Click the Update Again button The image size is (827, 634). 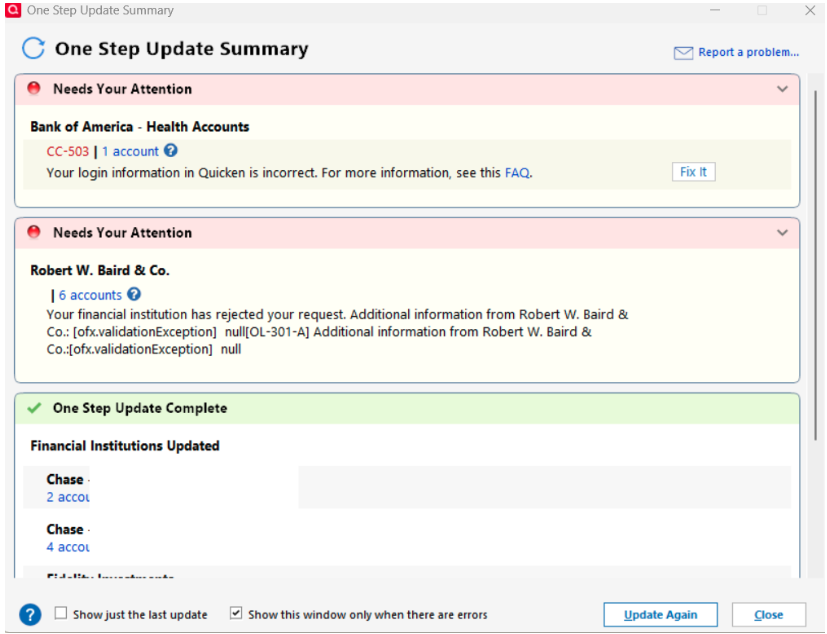click(660, 614)
